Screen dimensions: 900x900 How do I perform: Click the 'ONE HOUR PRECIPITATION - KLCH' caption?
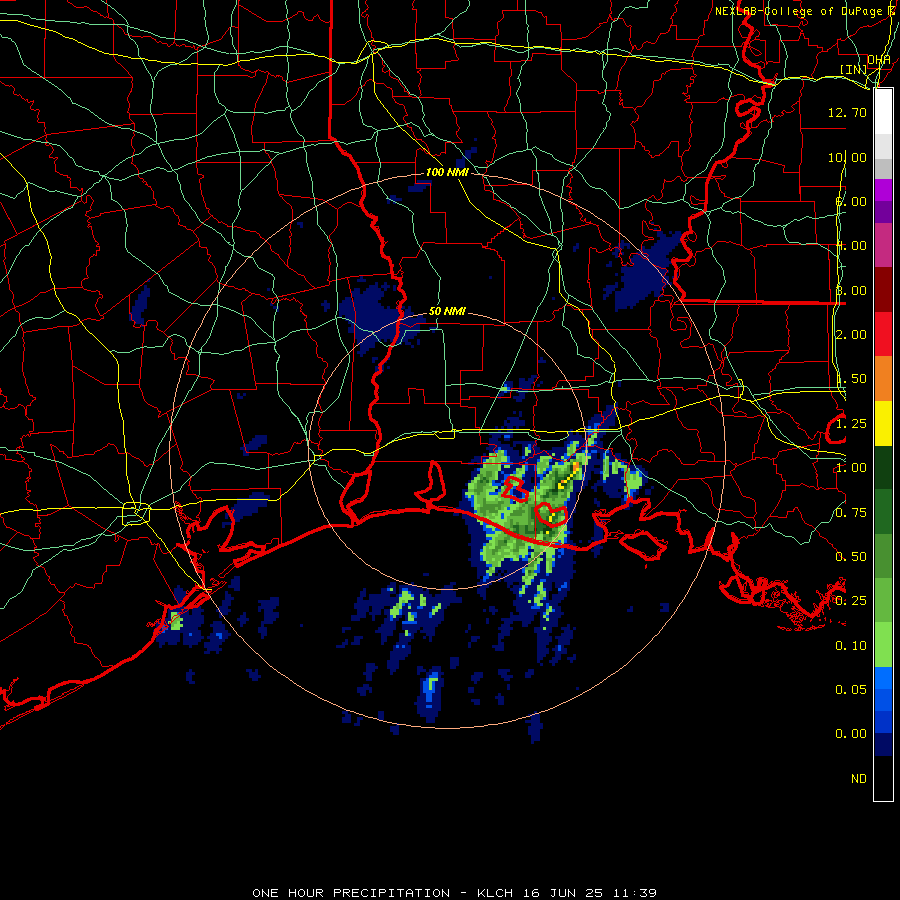click(382, 893)
